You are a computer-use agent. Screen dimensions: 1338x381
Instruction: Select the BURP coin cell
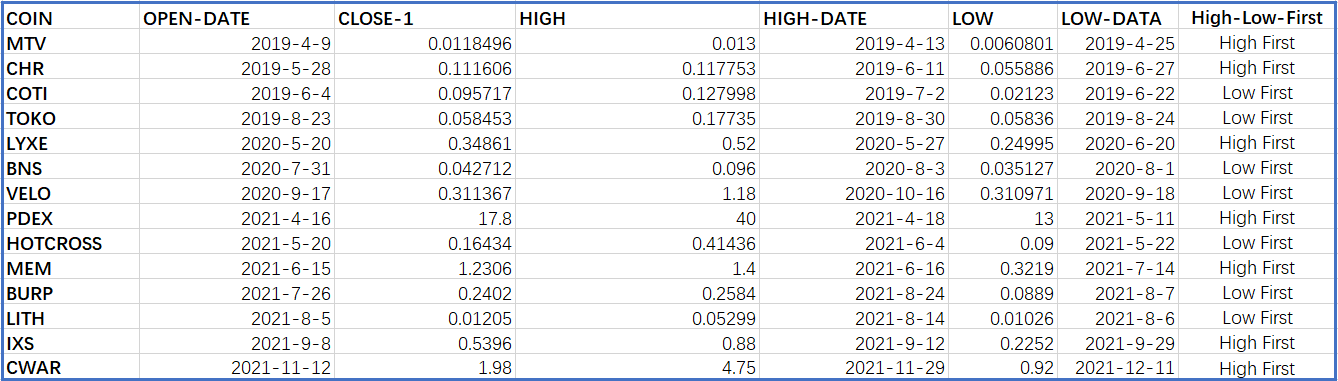click(x=71, y=293)
